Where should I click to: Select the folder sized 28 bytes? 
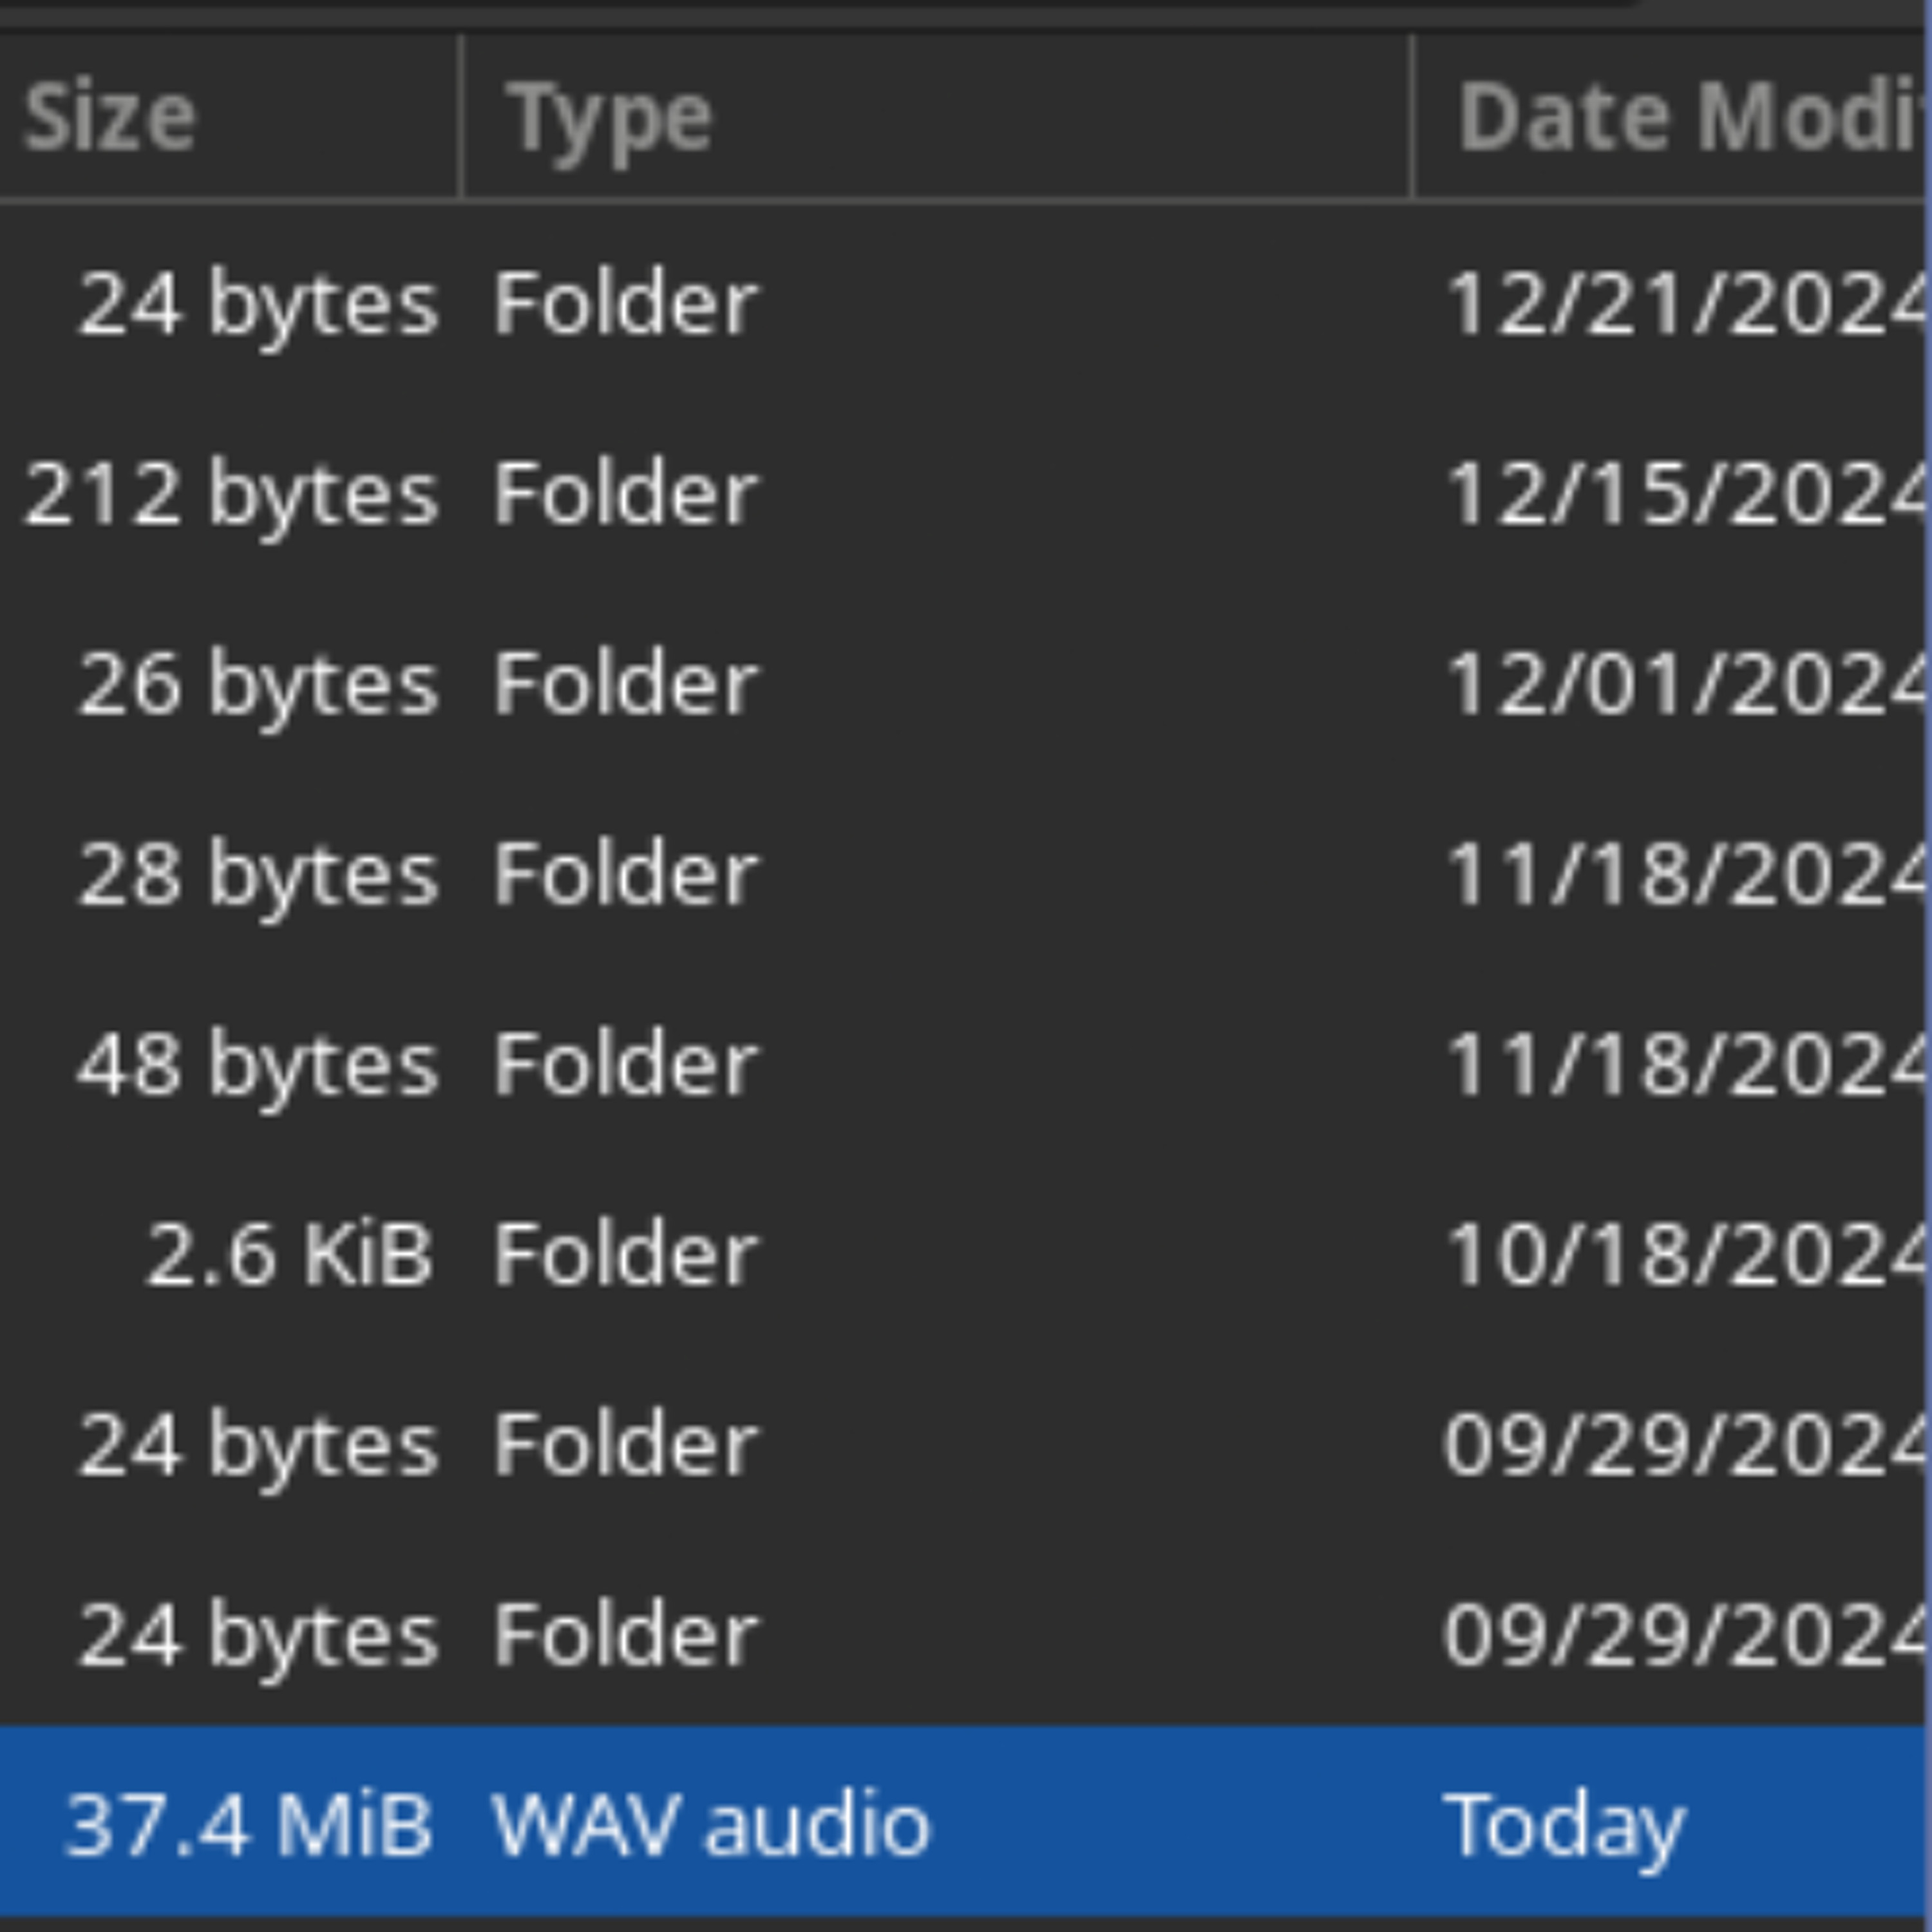coord(258,874)
